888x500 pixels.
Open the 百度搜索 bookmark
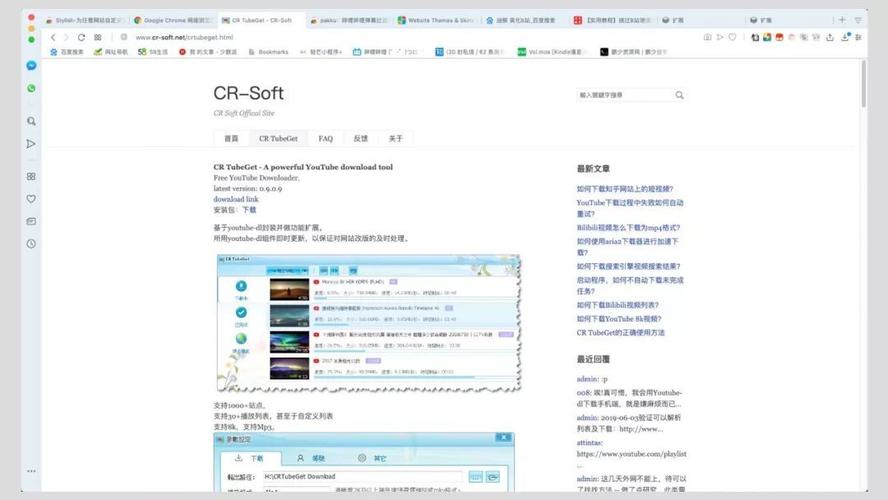(x=67, y=52)
